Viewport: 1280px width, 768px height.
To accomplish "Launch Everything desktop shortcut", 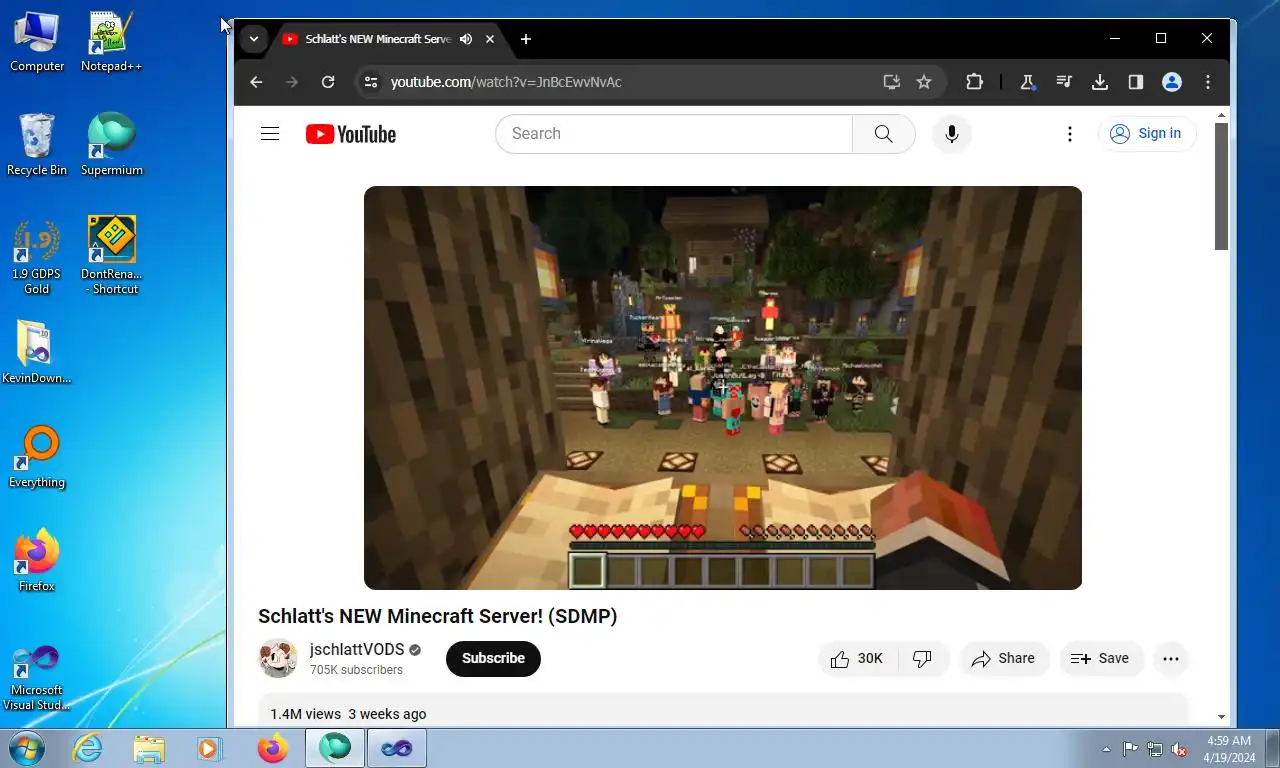I will (37, 457).
